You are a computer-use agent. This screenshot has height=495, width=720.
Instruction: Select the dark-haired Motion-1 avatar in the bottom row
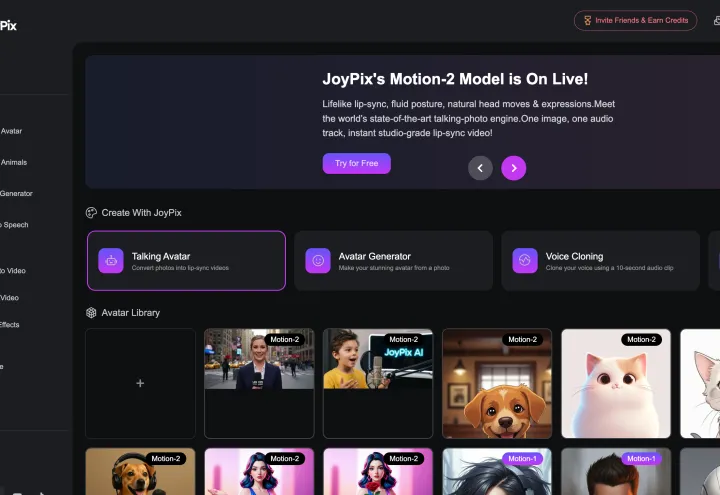(497, 472)
